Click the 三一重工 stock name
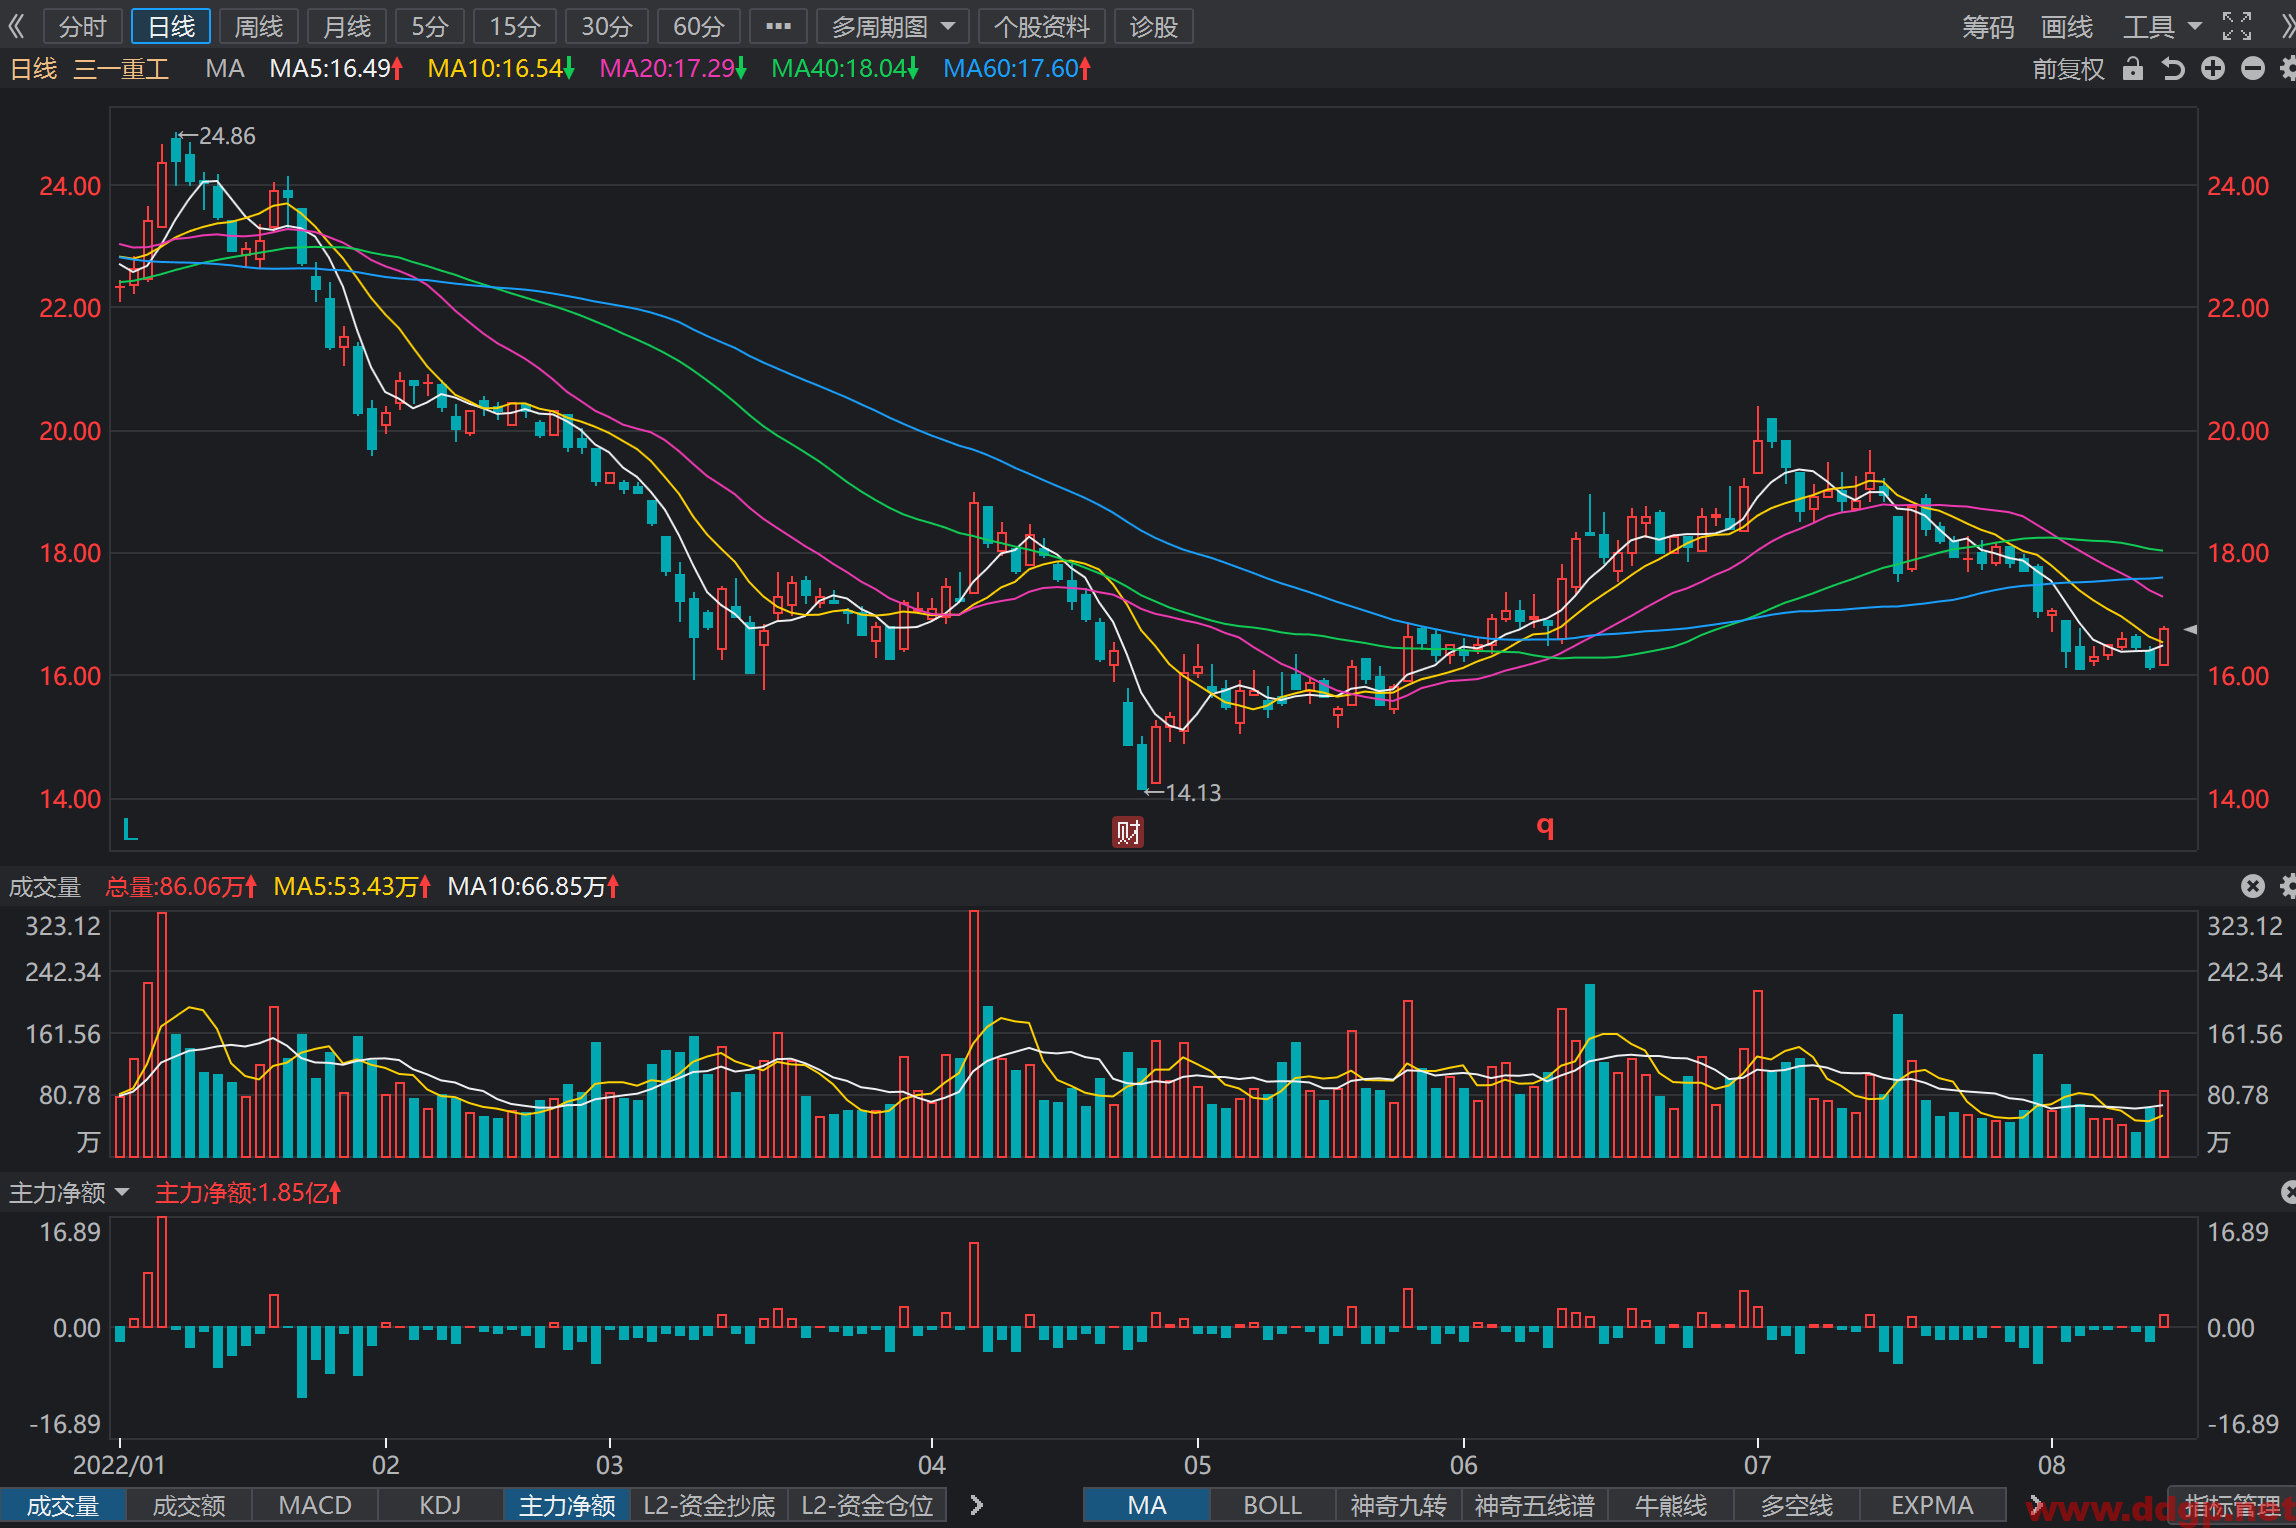 [121, 69]
